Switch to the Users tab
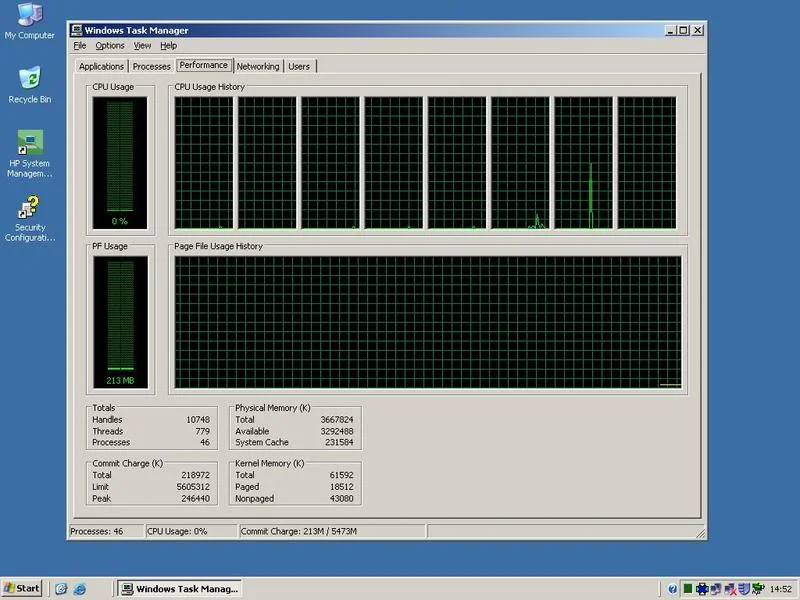The width and height of the screenshot is (800, 600). 299,66
